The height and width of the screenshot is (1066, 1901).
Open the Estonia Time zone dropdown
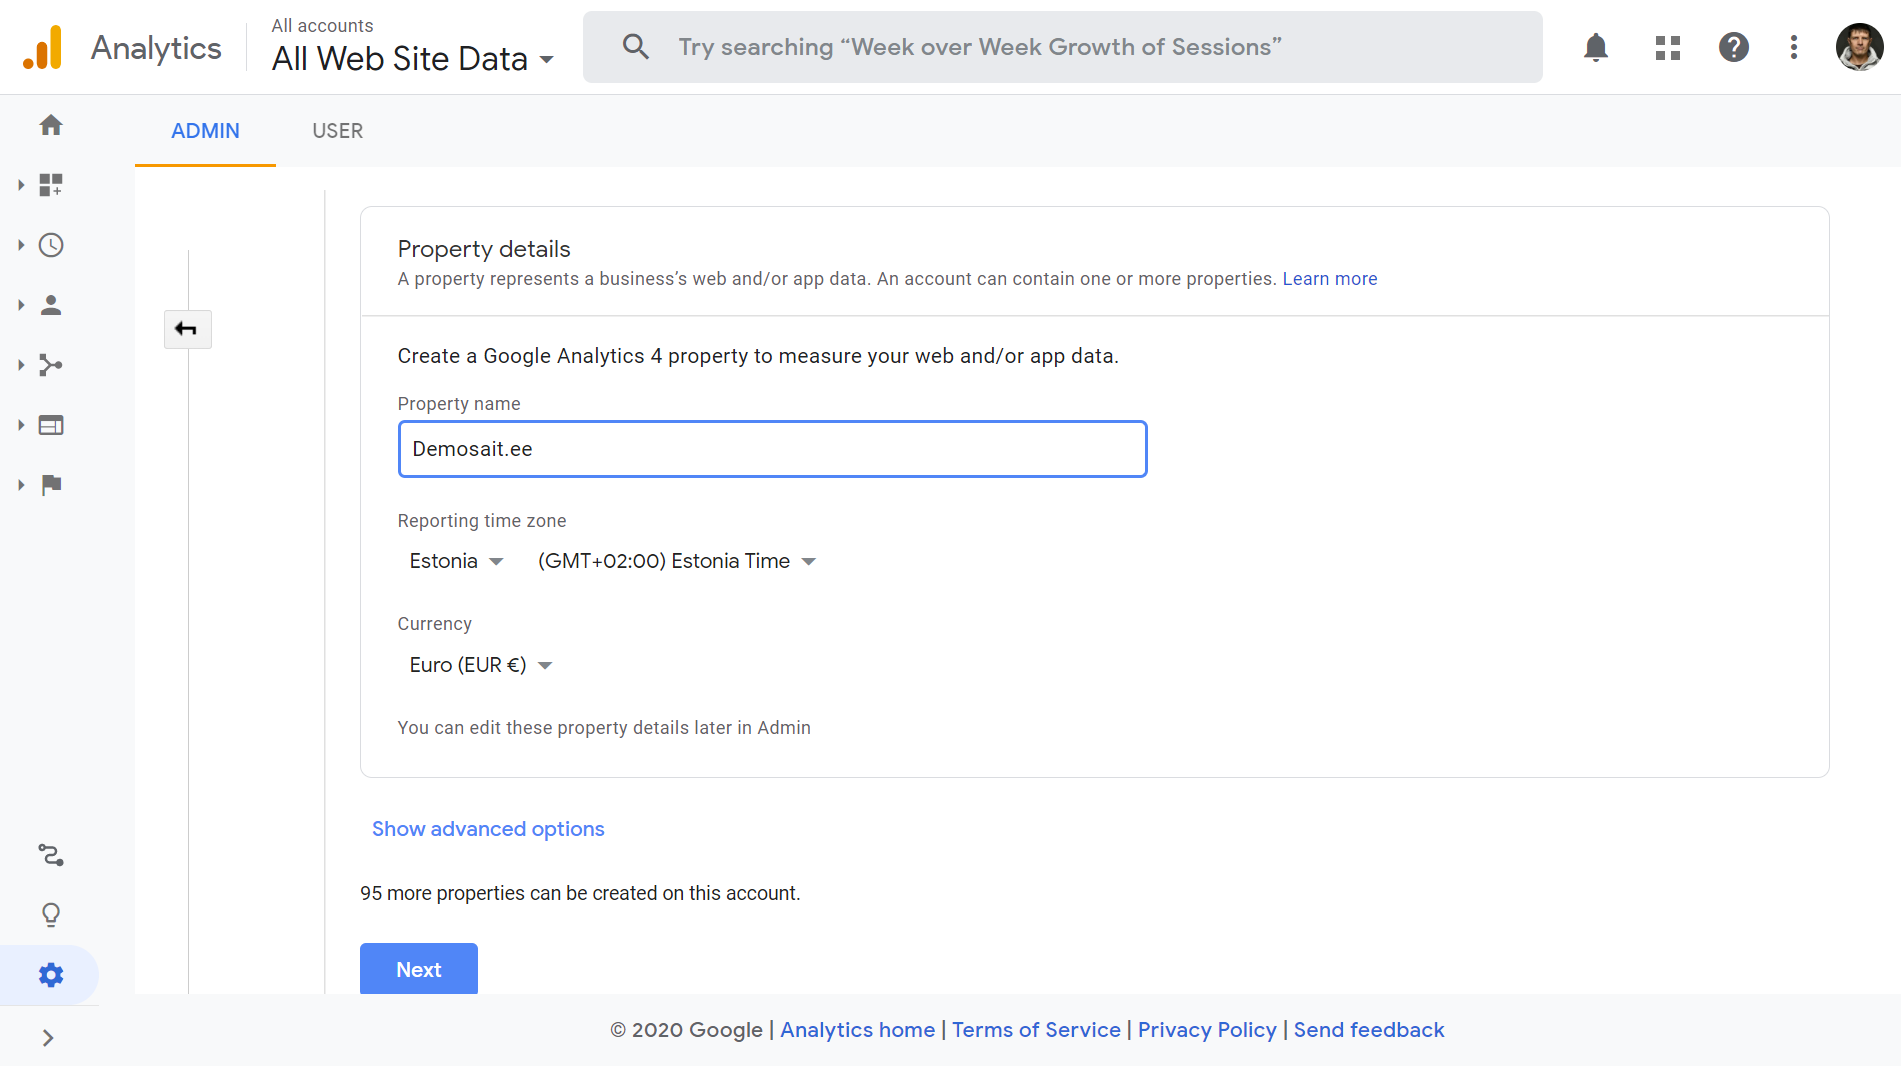(x=676, y=561)
